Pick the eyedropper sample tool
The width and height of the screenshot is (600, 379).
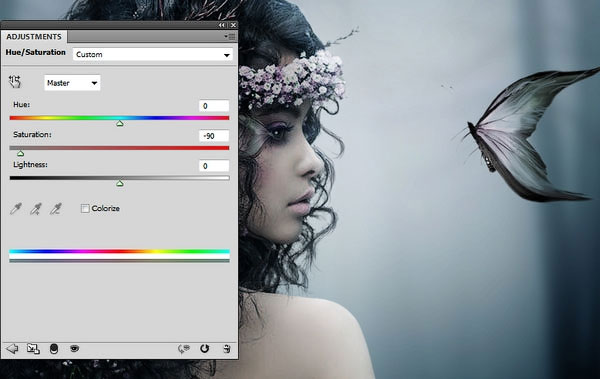[16, 209]
